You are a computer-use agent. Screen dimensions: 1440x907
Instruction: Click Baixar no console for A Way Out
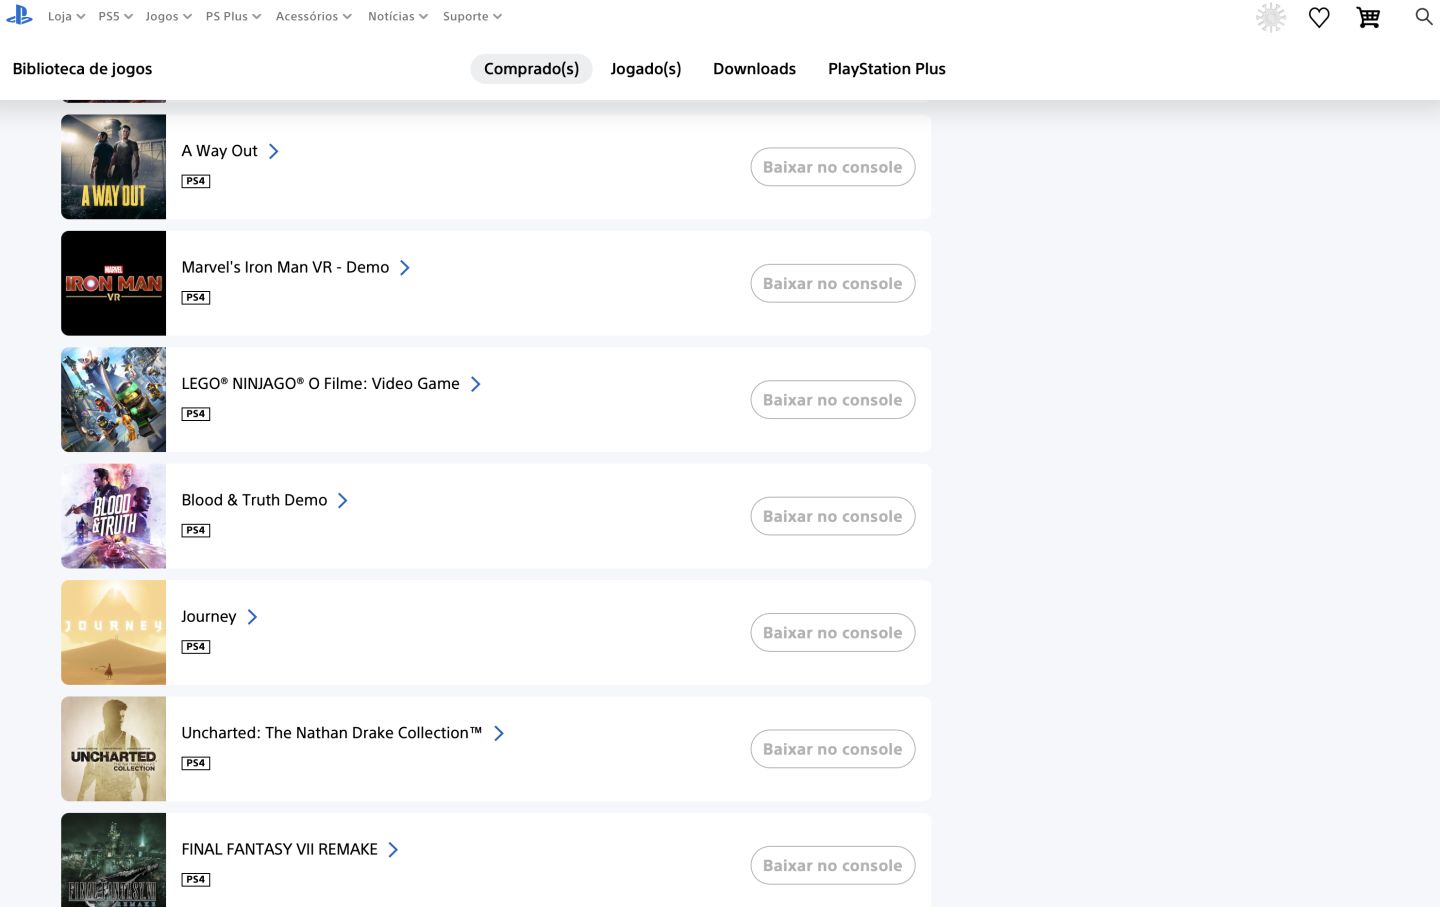pos(833,167)
